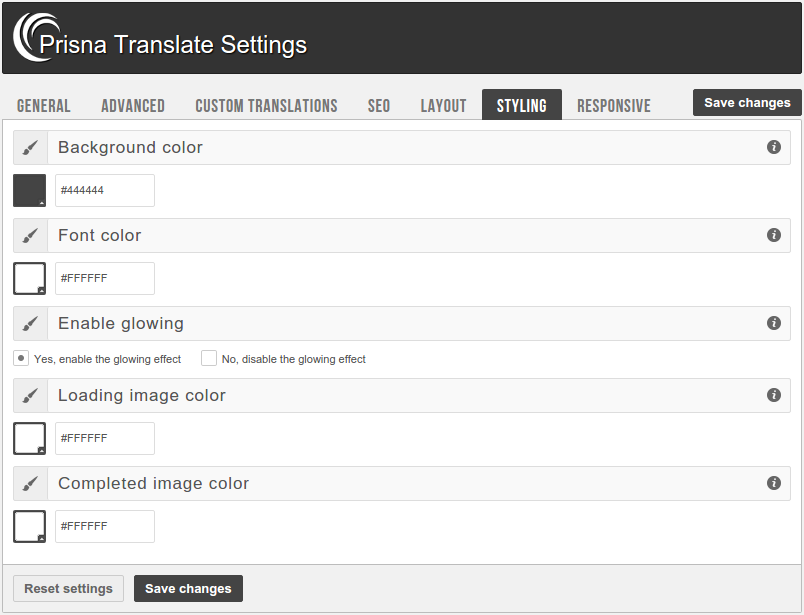The image size is (804, 615).
Task: Click the top Save changes button
Action: click(747, 103)
